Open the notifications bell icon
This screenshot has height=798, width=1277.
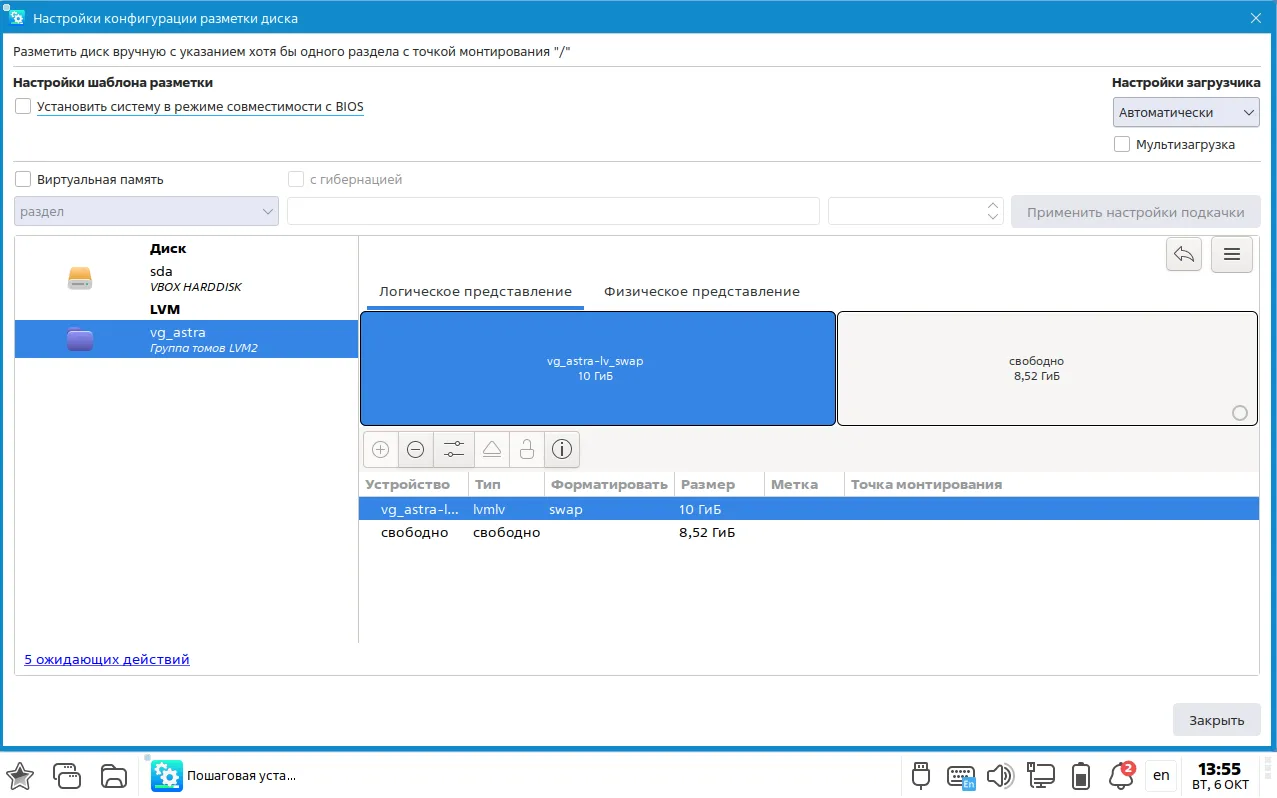point(1121,775)
